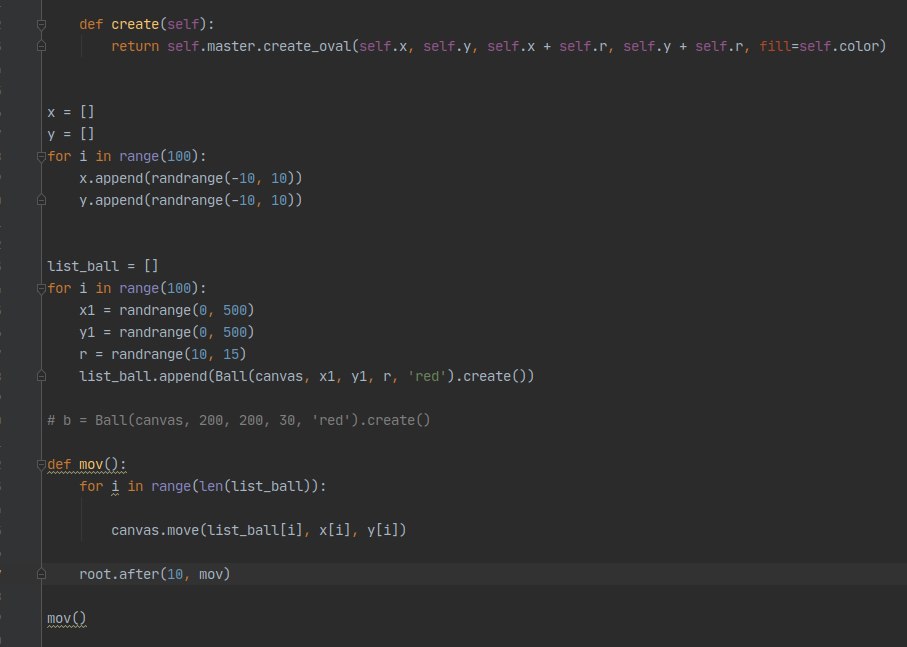Screen dimensions: 907x647
Task: Click the 'for i in range(len(list_ball)):' line
Action: click(x=202, y=486)
